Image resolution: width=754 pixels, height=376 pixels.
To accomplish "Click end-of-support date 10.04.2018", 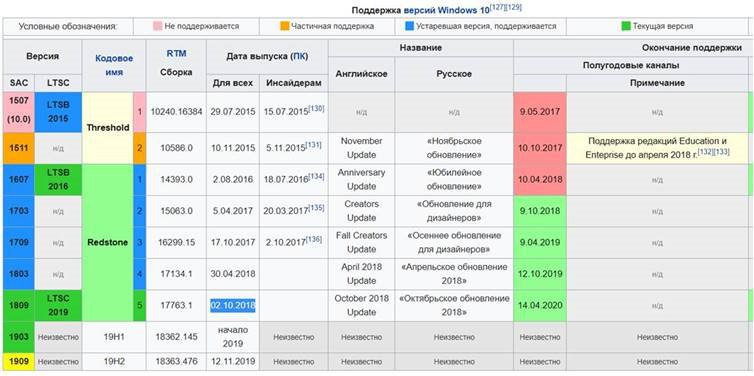I will [x=540, y=179].
